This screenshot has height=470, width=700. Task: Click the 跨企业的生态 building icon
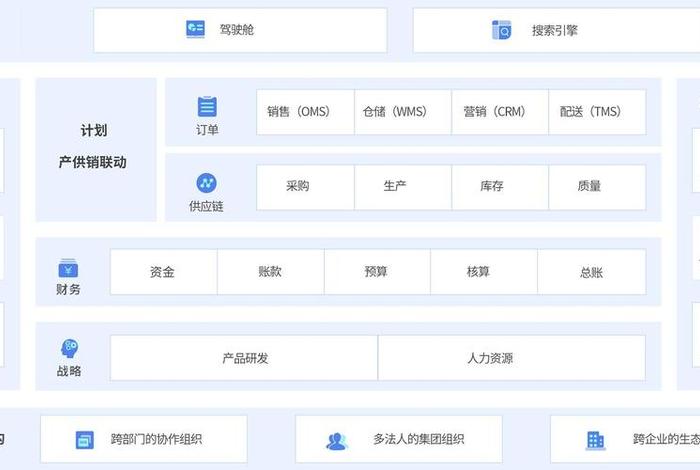point(595,440)
